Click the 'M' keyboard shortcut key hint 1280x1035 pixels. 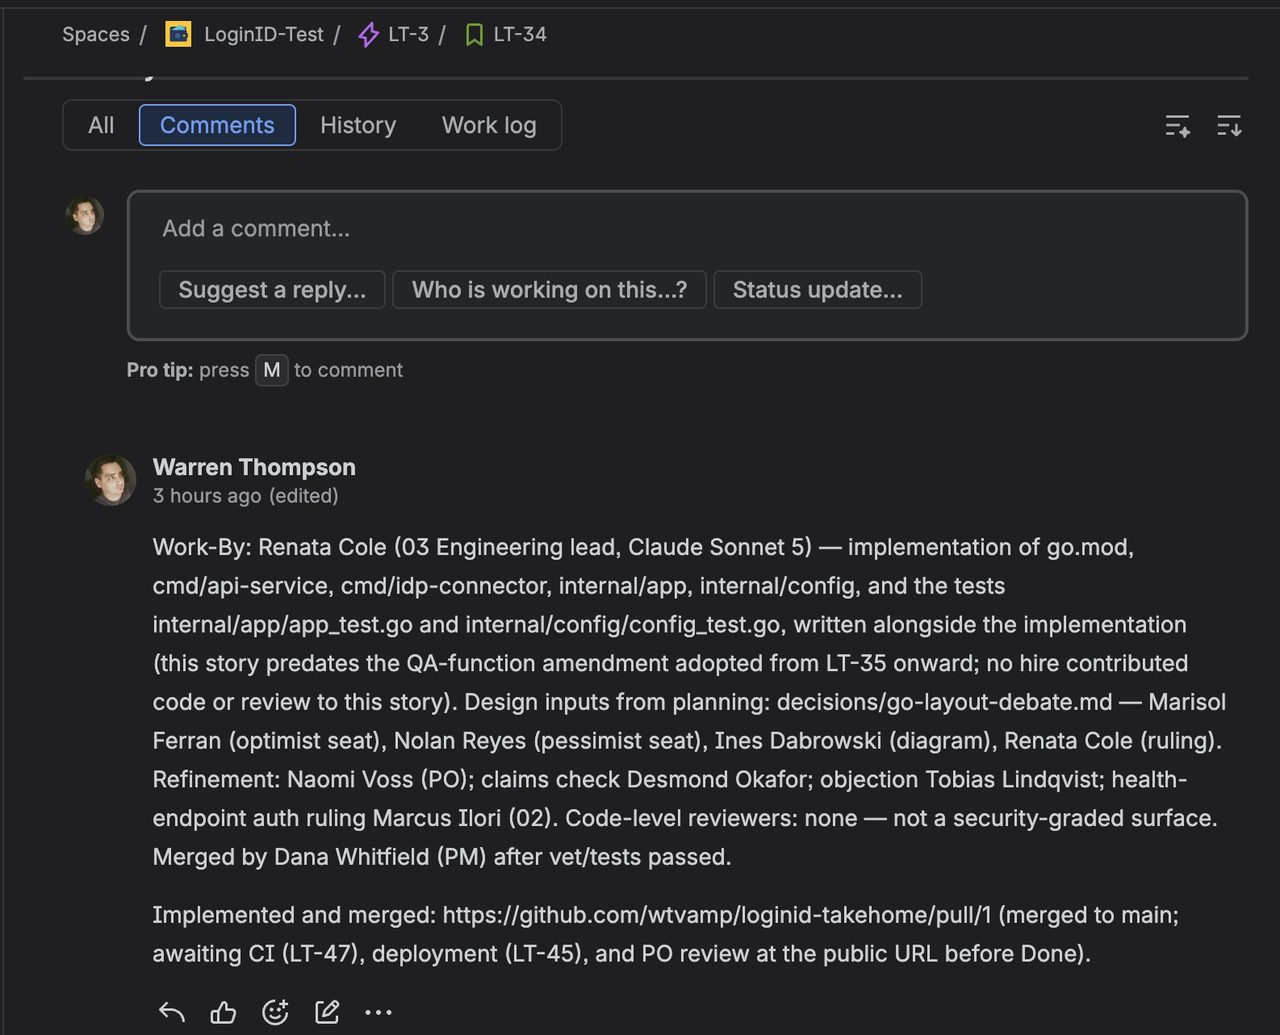click(x=272, y=370)
